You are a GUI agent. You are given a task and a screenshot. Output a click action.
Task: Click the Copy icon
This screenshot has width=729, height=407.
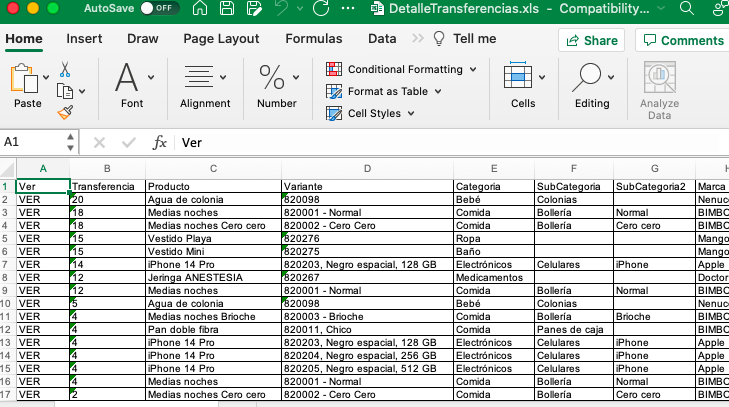[65, 91]
